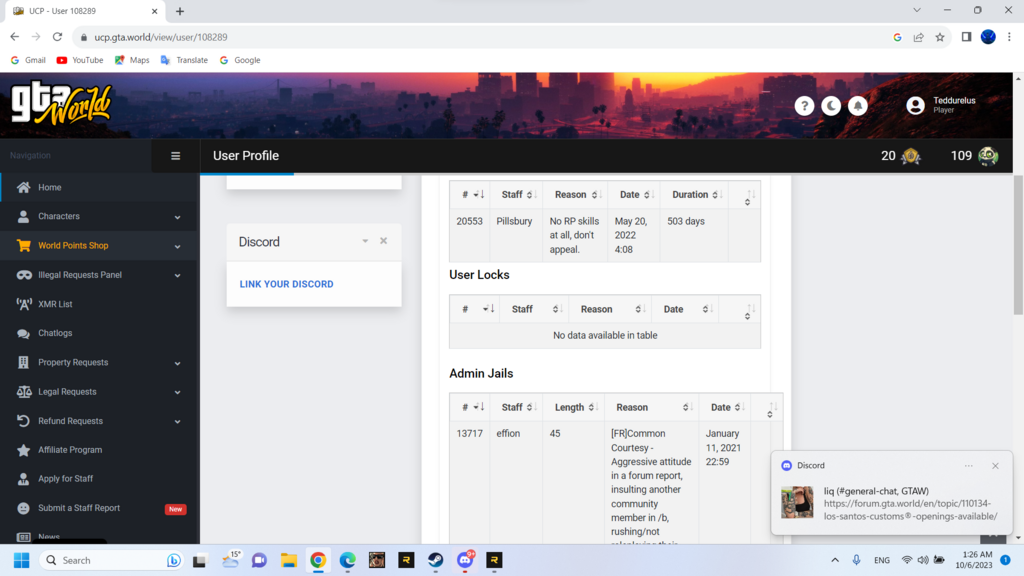Viewport: 1024px width, 576px height.
Task: Click the Windows taskbar Search box
Action: pos(111,560)
